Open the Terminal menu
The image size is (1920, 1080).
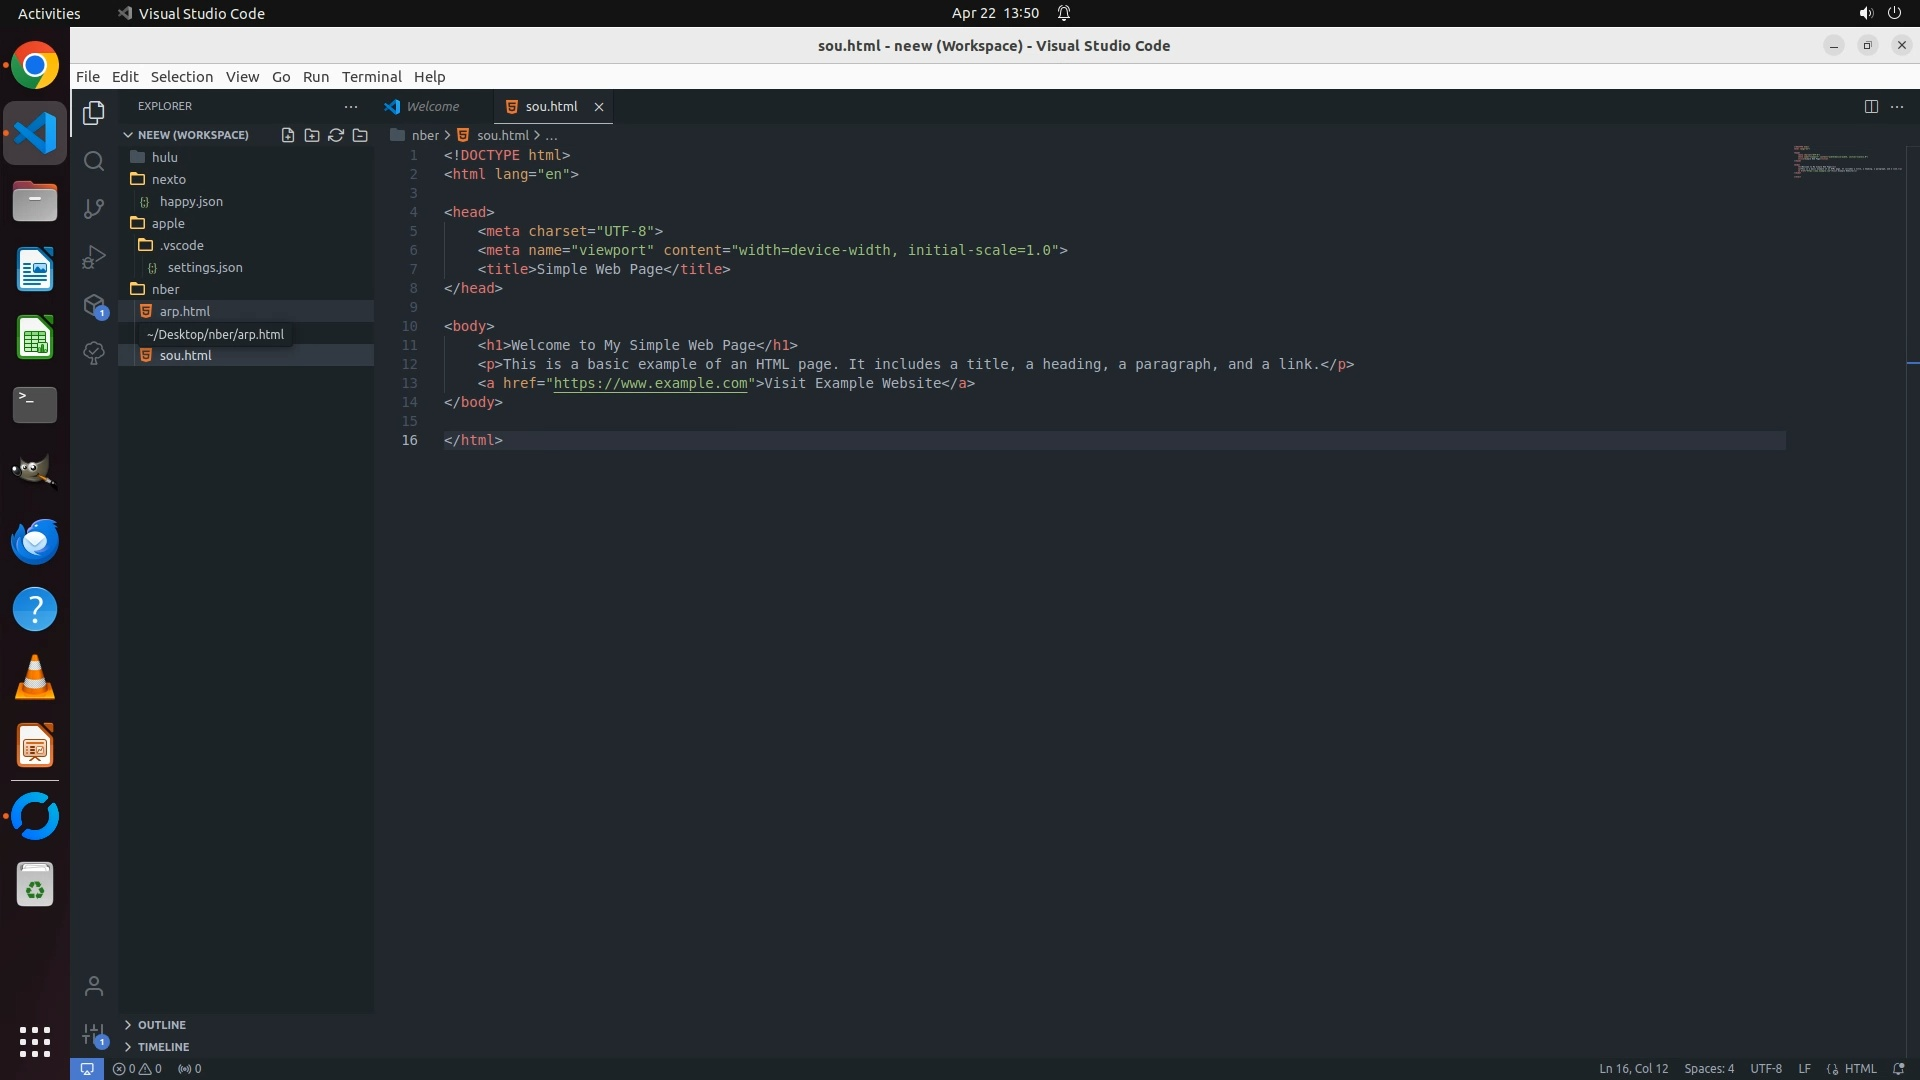[x=371, y=77]
